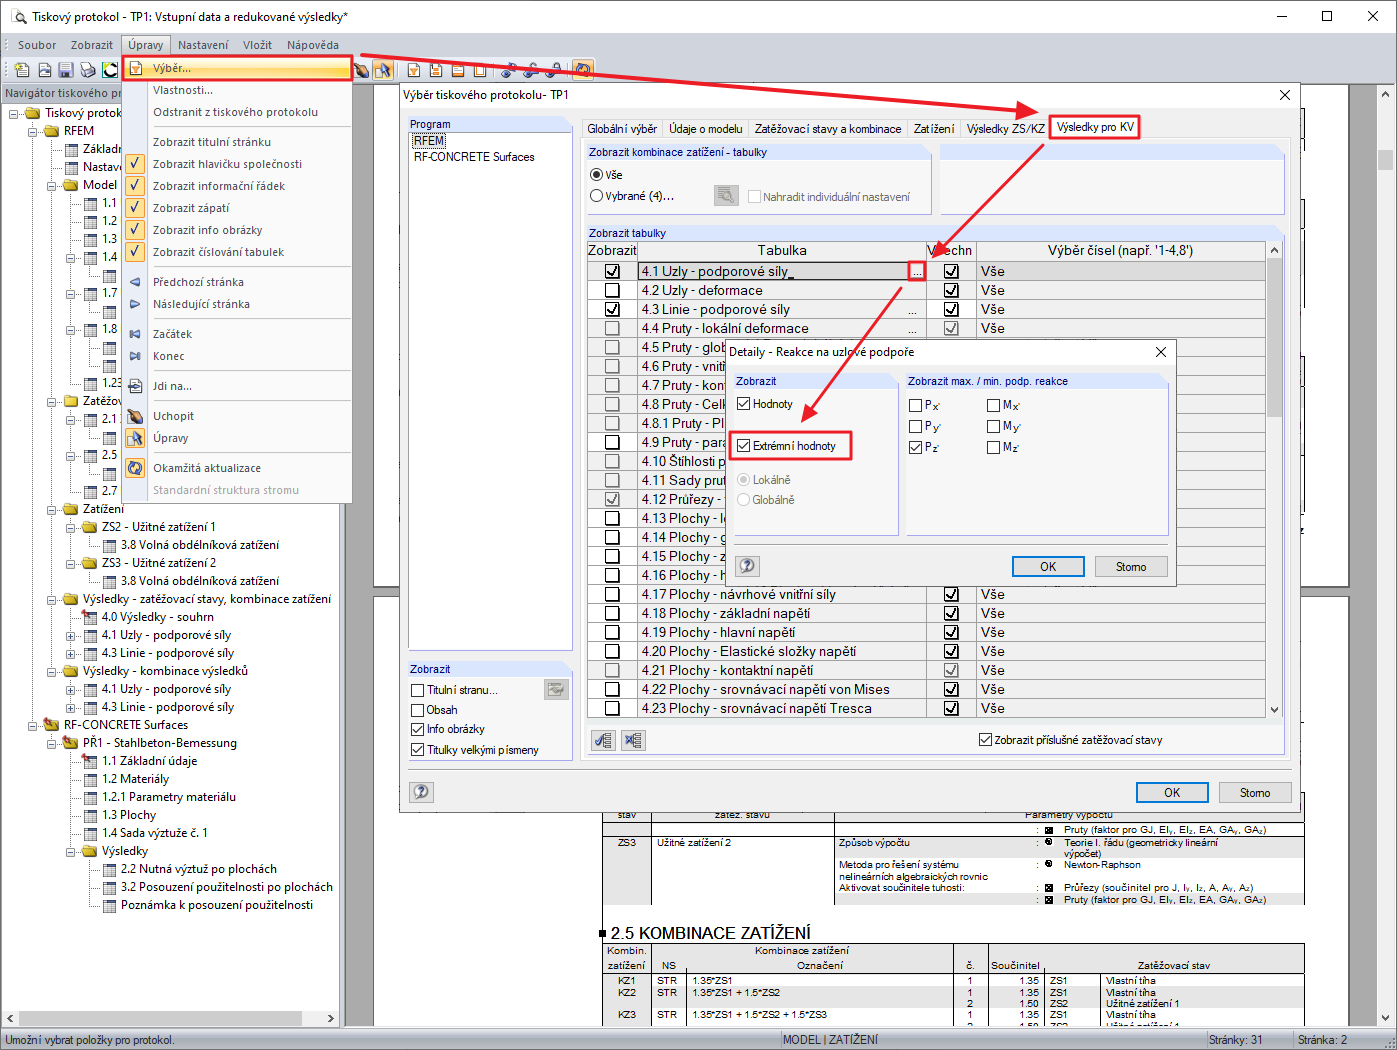Collapse the Tiskový protokol root node

click(14, 113)
